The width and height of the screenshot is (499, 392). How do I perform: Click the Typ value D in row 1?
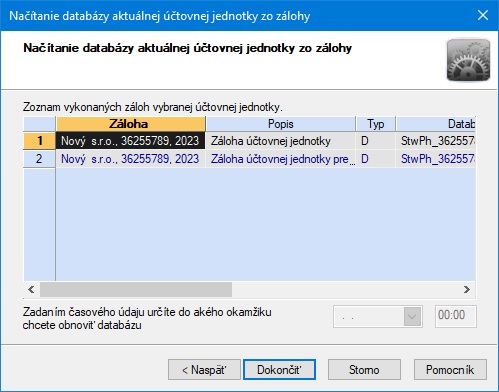376,141
